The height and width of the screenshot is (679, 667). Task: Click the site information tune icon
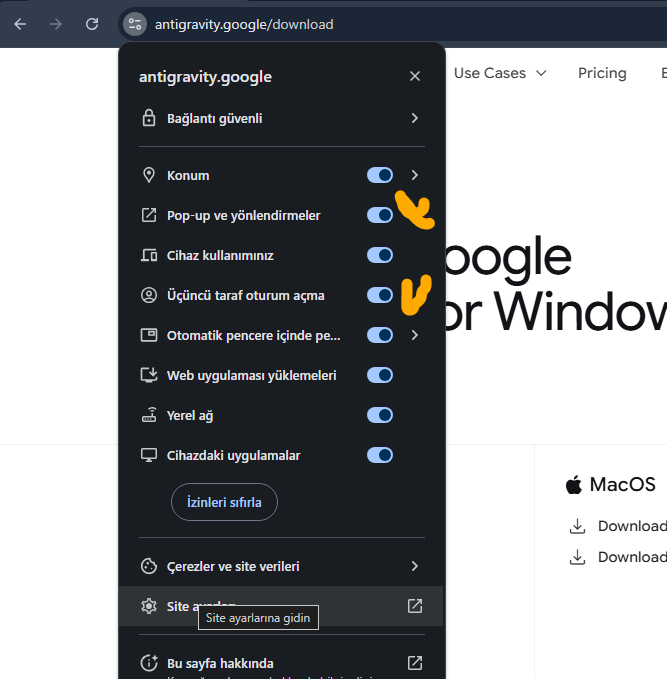coord(135,24)
